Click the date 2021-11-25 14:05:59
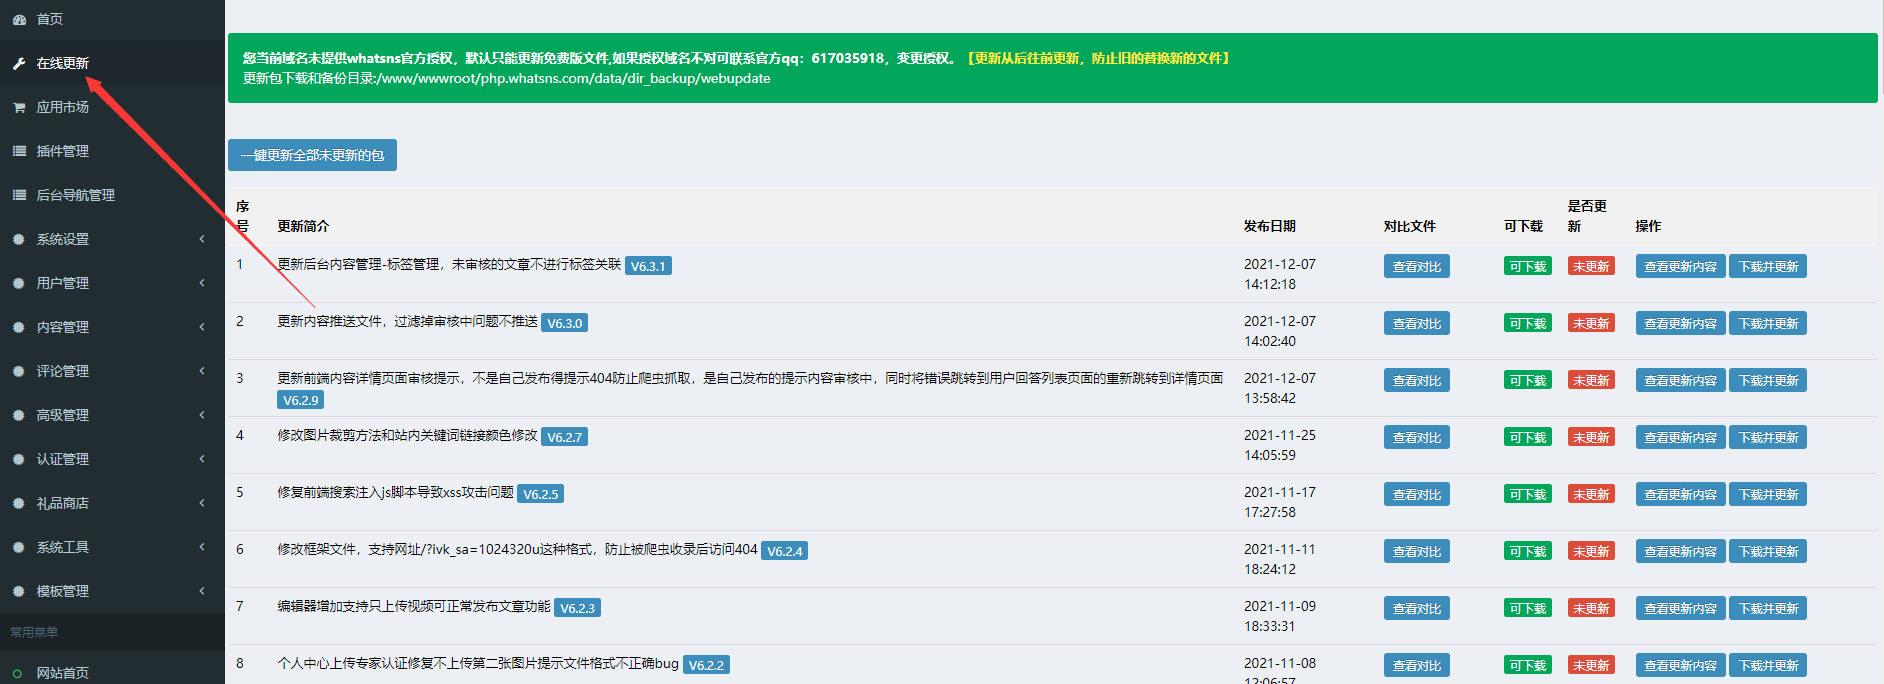The width and height of the screenshot is (1884, 684). coord(1280,445)
